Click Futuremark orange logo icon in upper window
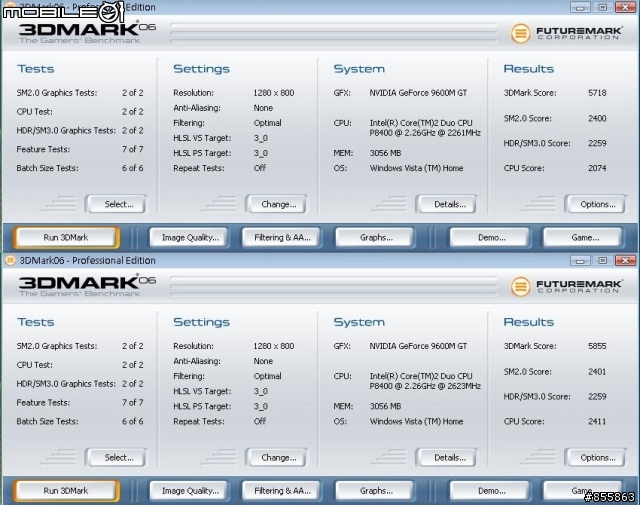The height and width of the screenshot is (505, 640). (520, 33)
